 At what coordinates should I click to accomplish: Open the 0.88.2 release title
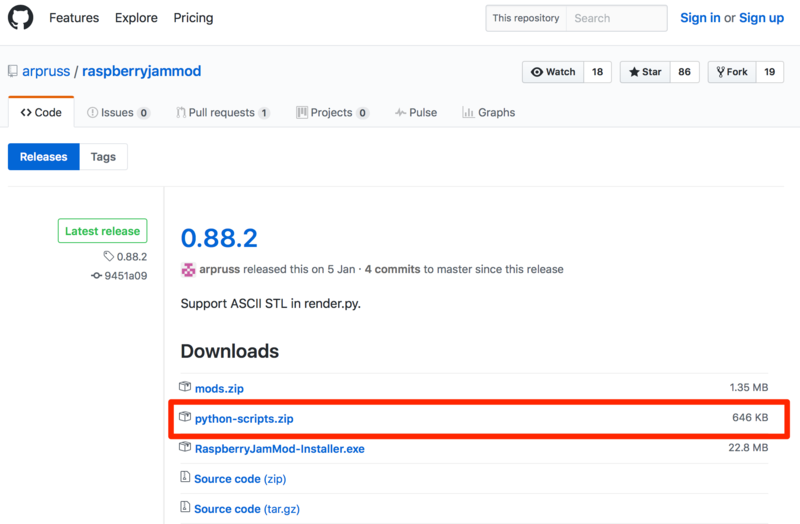(x=219, y=238)
